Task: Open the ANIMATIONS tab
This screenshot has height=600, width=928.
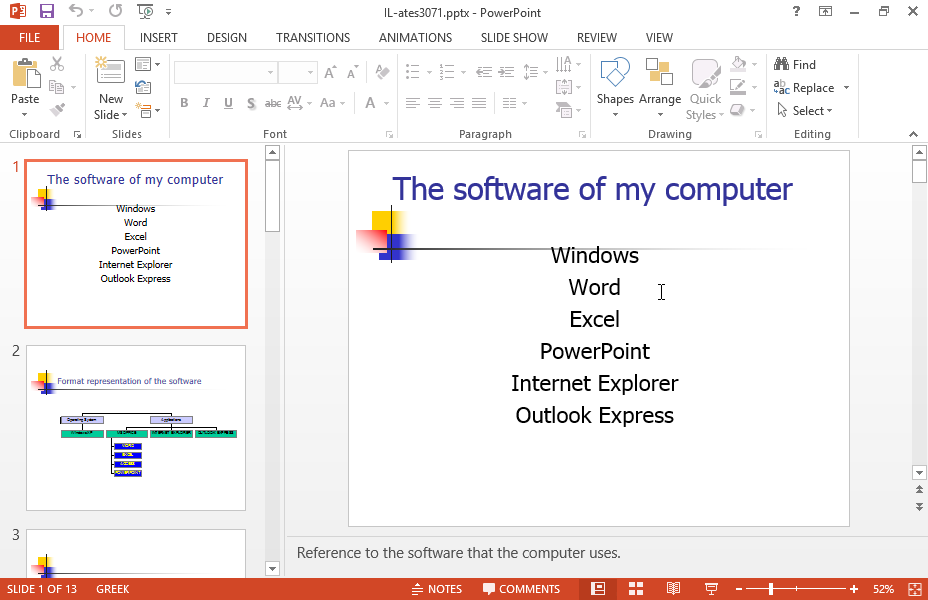Action: [415, 37]
